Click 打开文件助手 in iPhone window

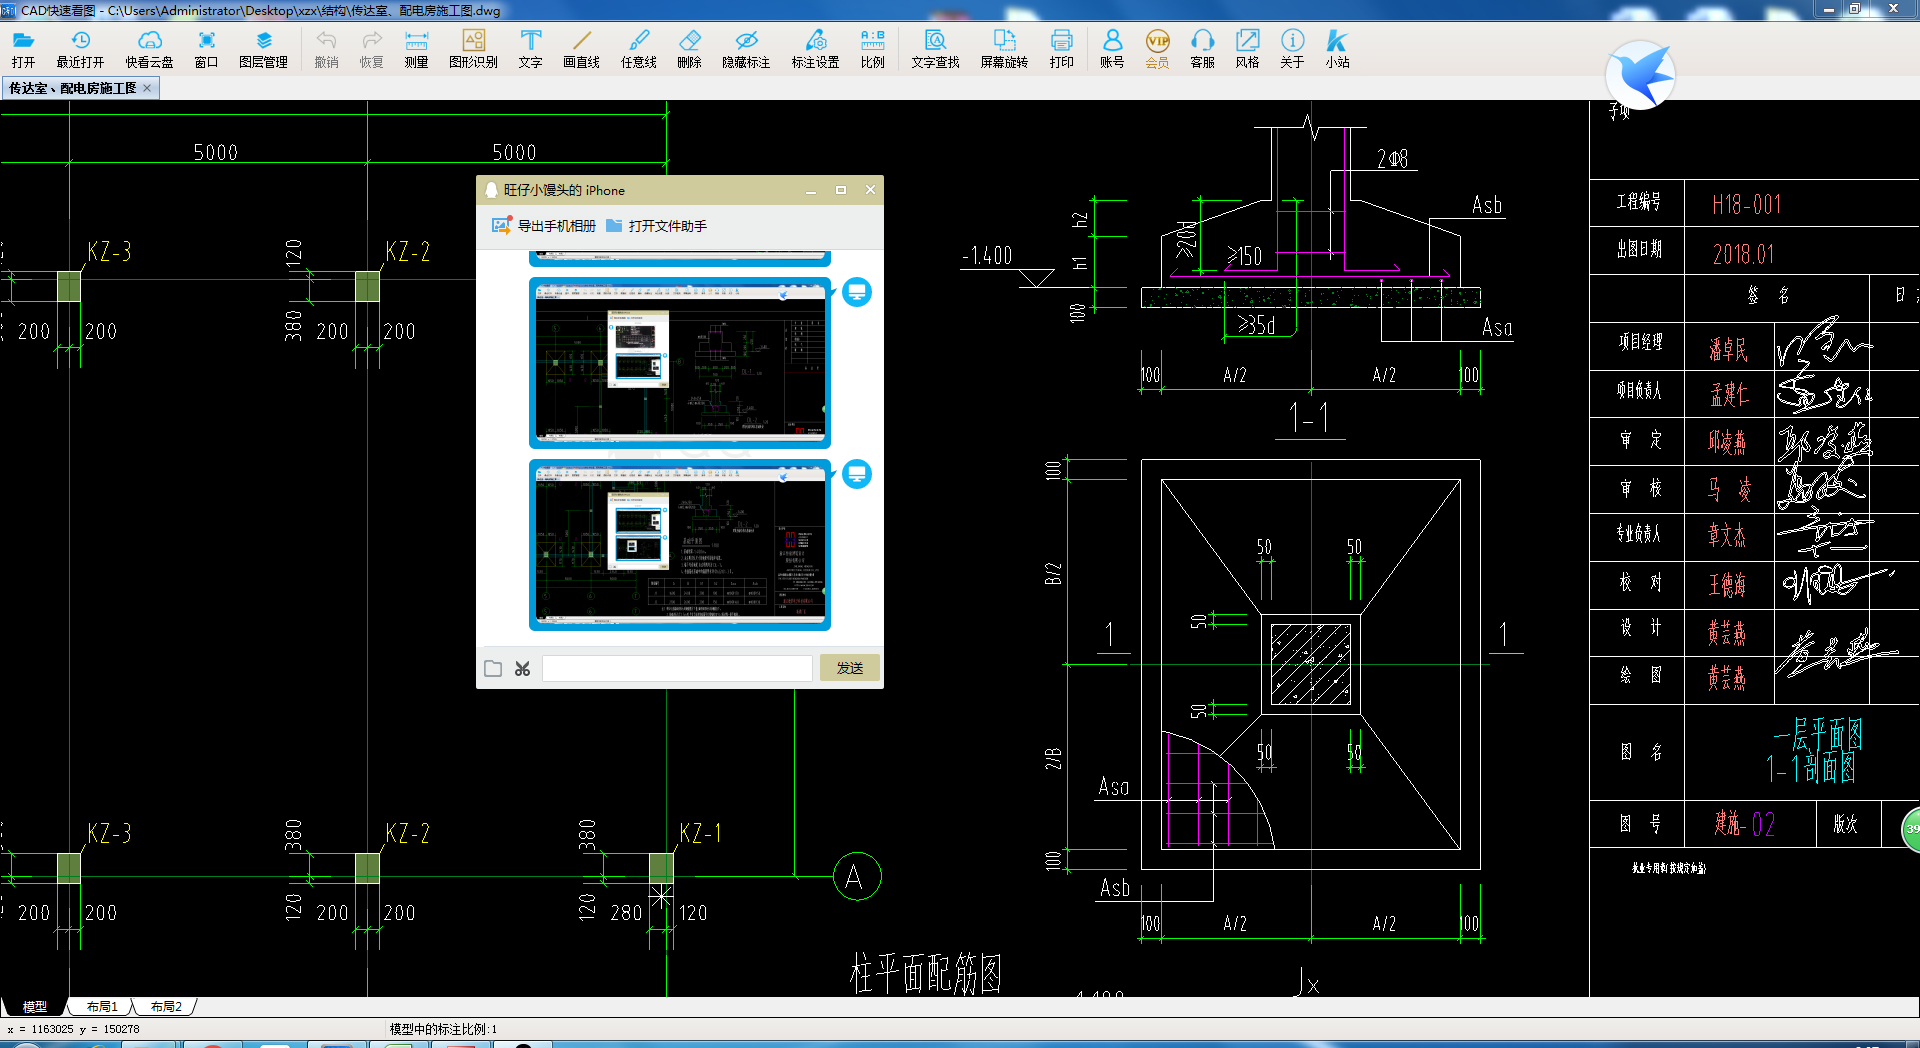(x=656, y=226)
